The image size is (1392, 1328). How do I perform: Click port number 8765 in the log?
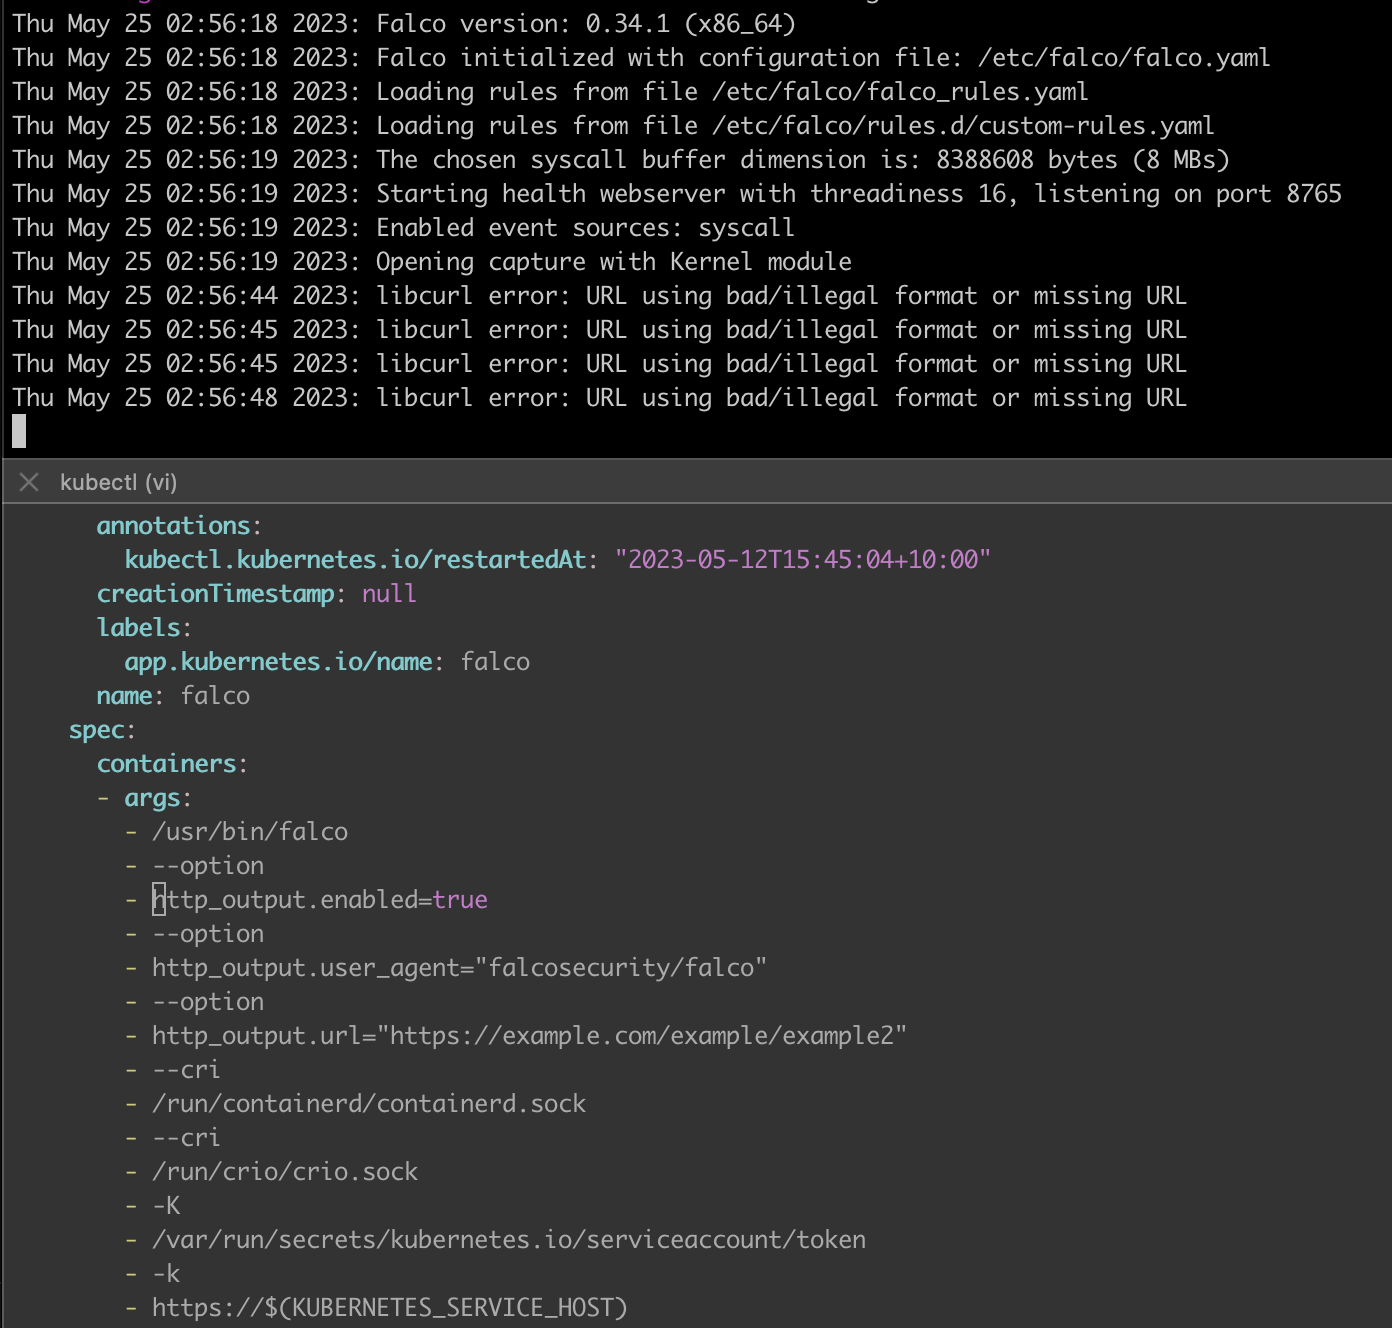[x=1313, y=193]
